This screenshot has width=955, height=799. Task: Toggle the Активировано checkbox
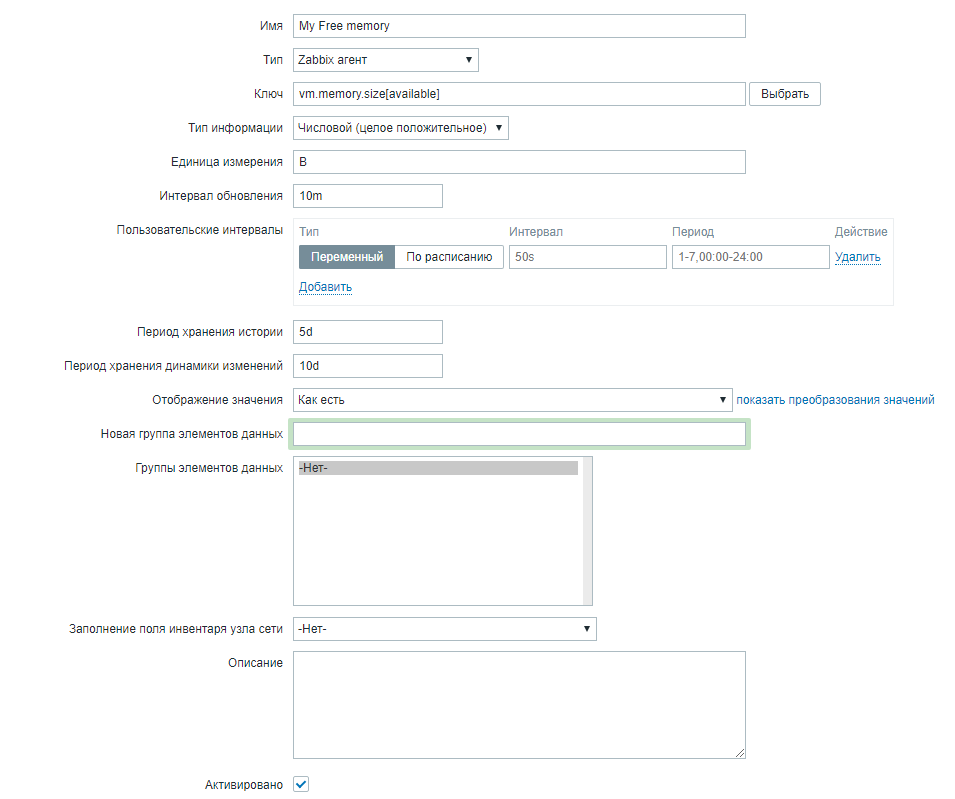(301, 785)
